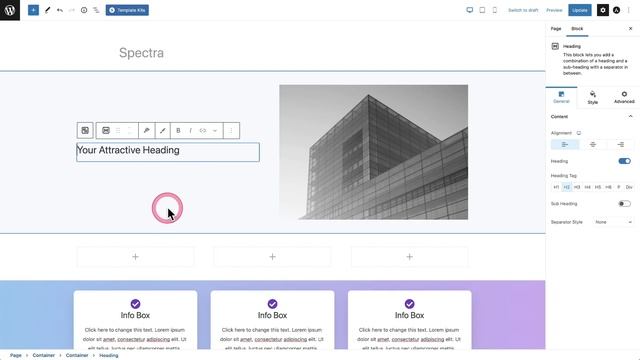Click the brush icon in block toolbar
Viewport: 640px width, 360px height.
pyautogui.click(x=162, y=131)
